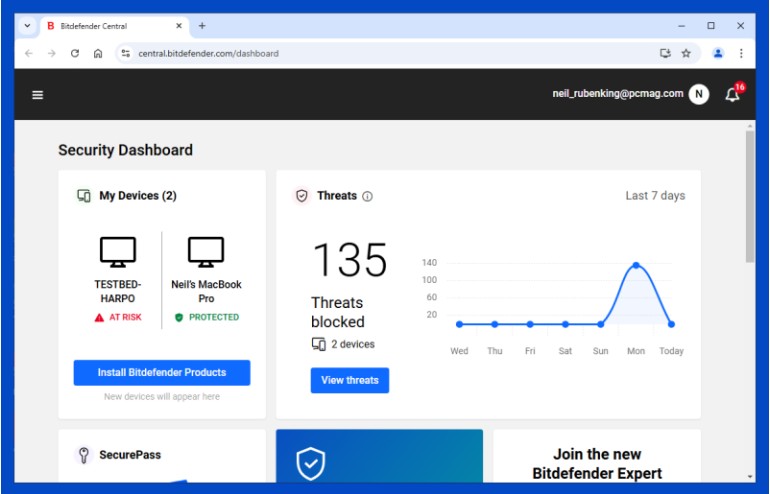This screenshot has height=494, width=770.
Task: Click the install app icon in the address bar
Action: 665,53
